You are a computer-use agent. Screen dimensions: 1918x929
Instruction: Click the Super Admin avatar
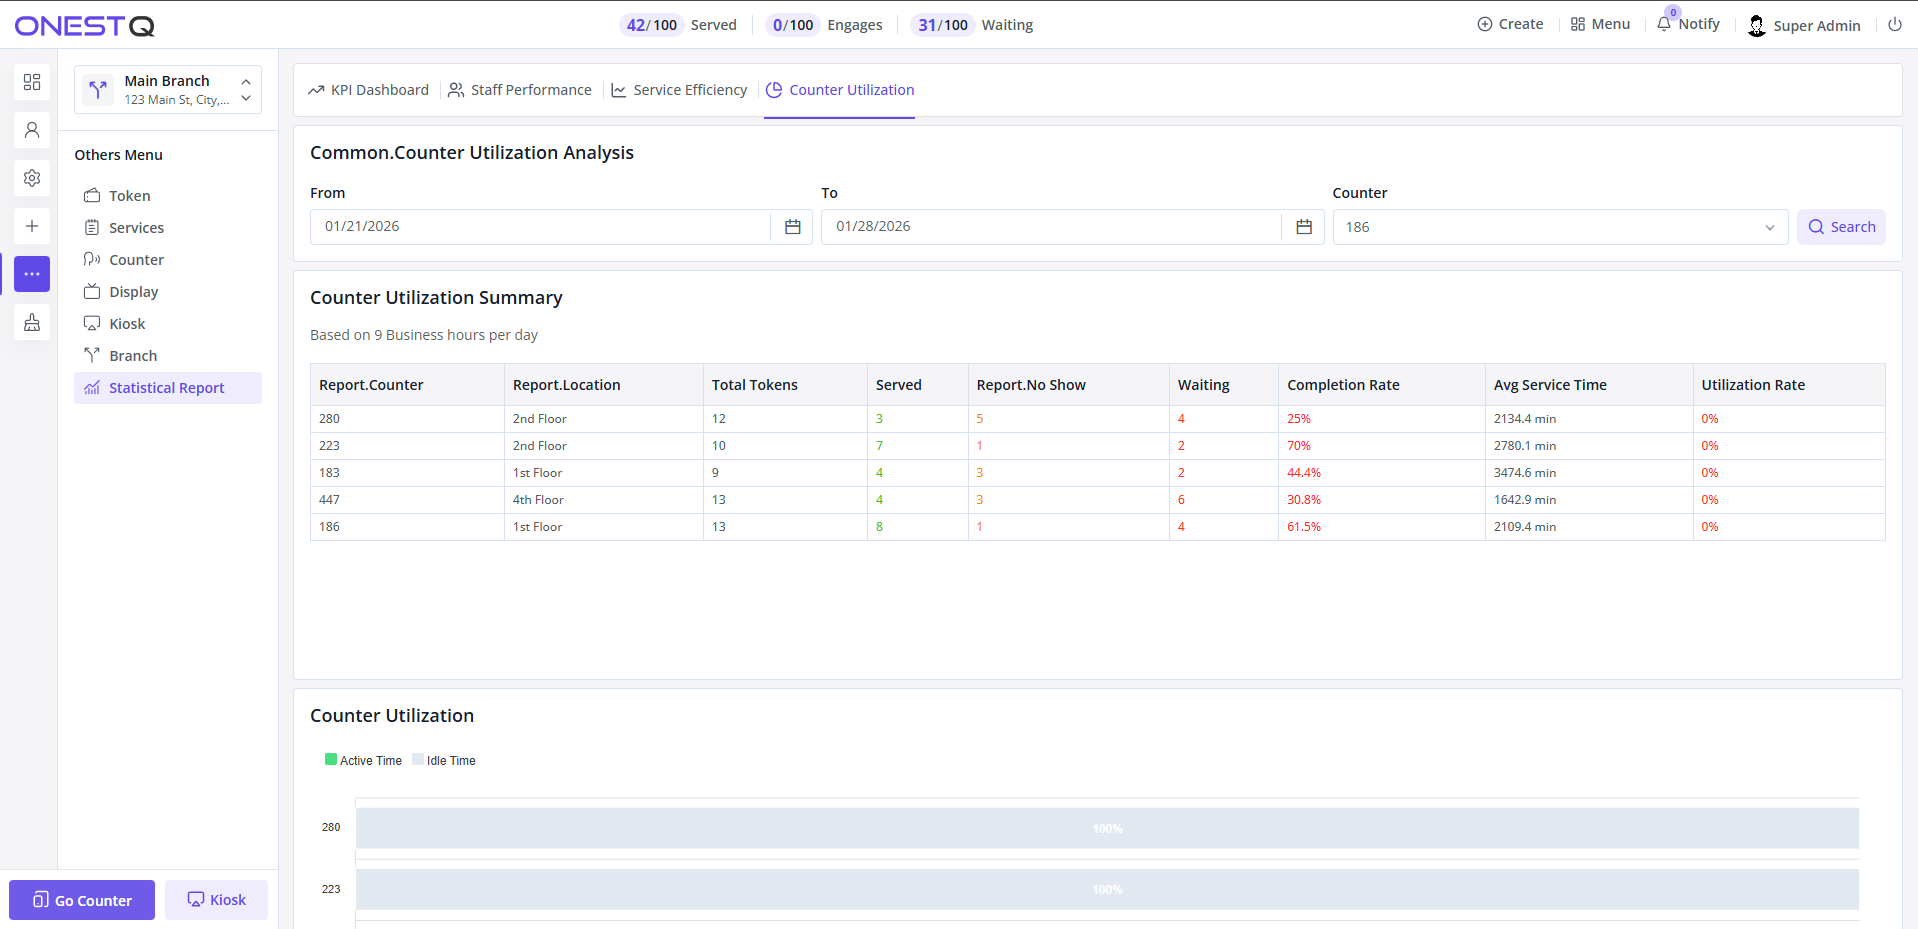(x=1757, y=26)
